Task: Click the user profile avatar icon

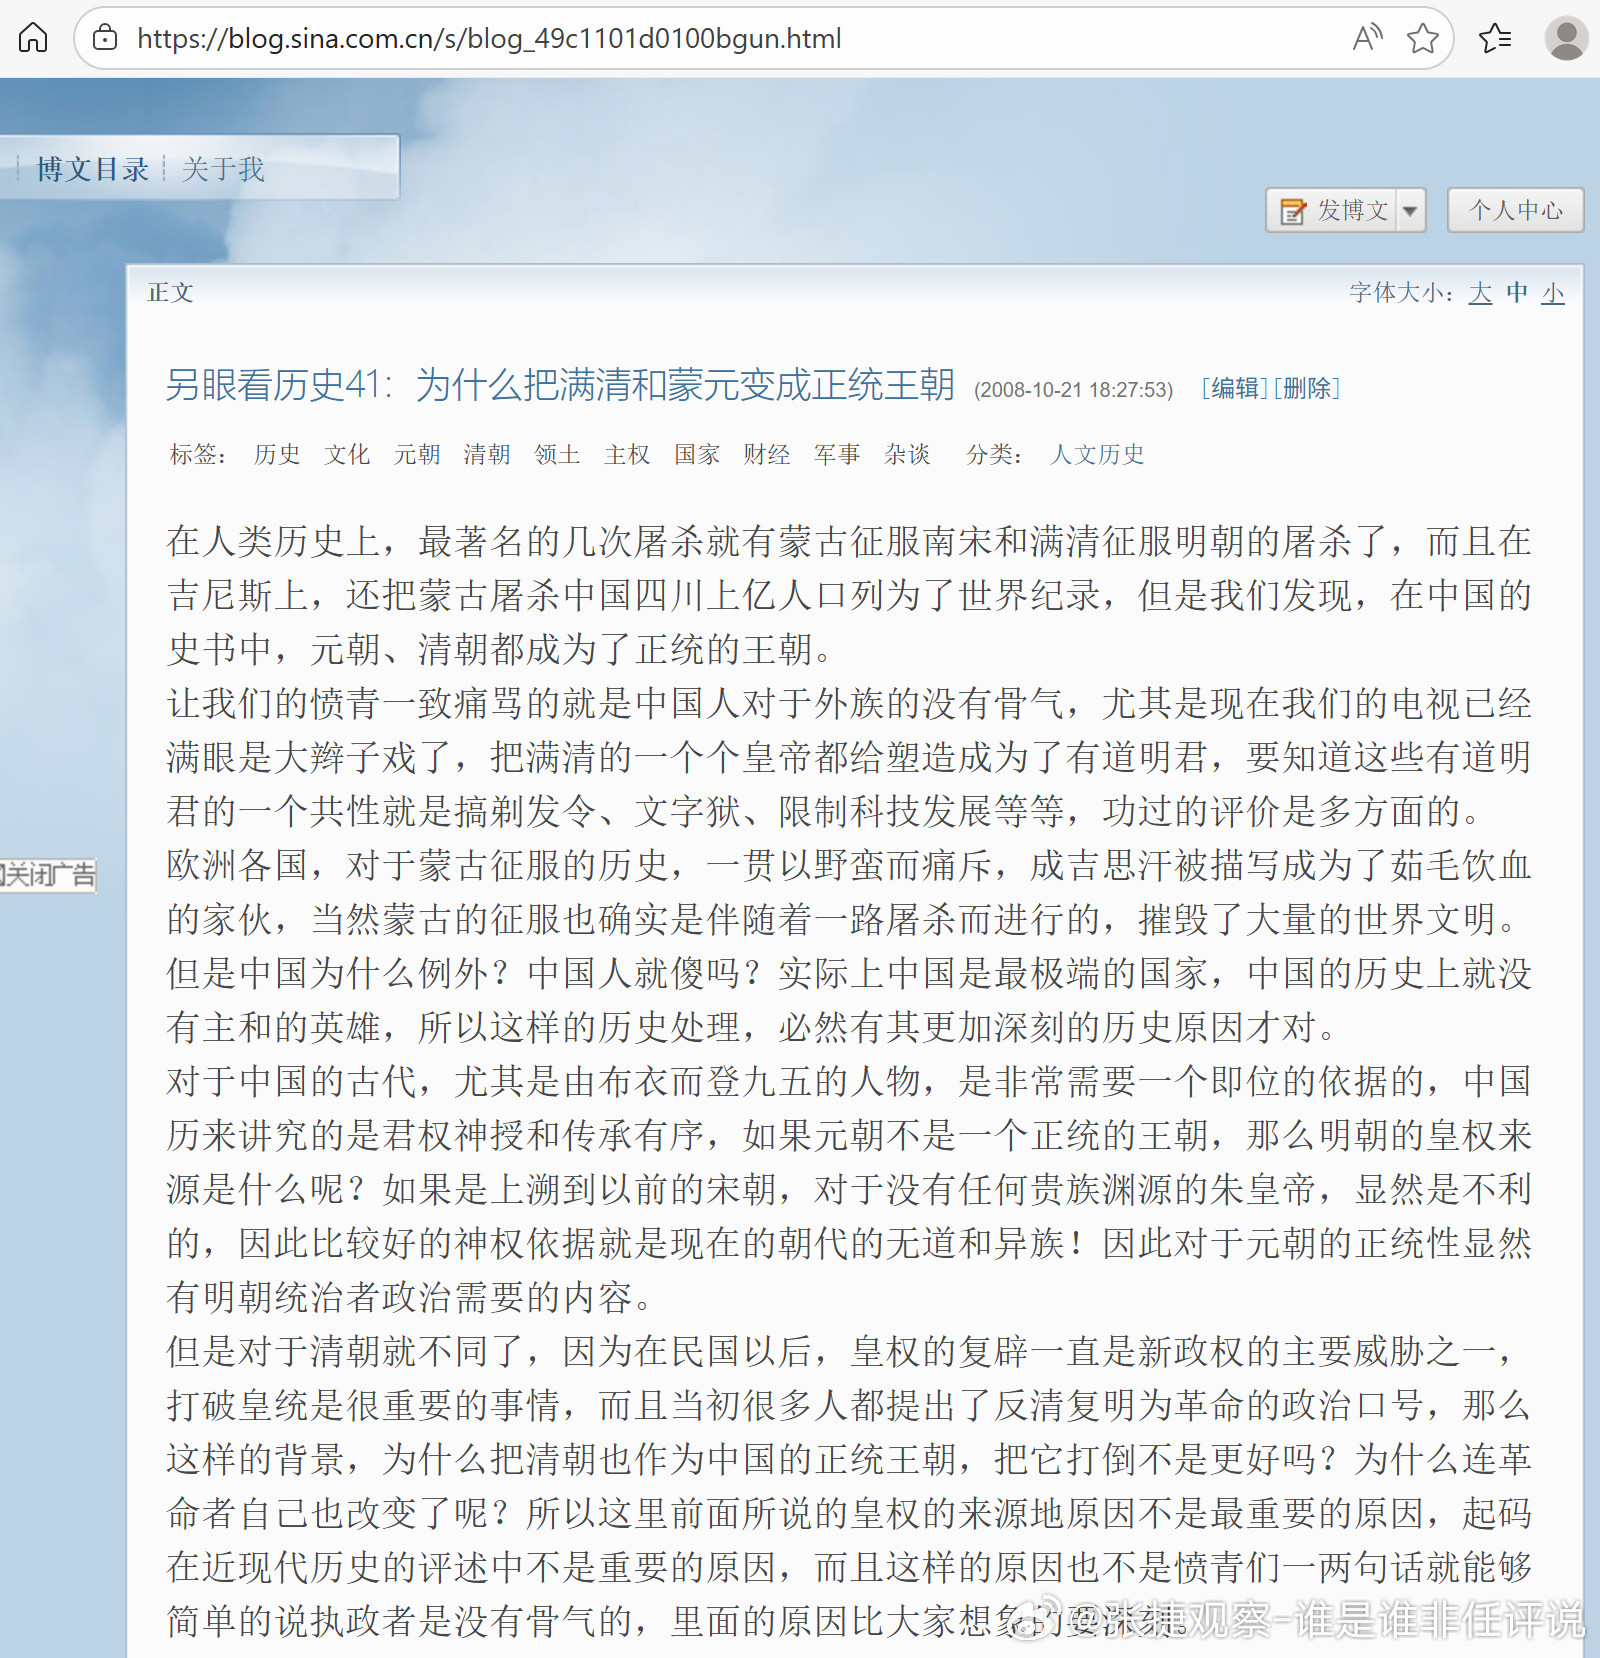Action: click(1565, 38)
